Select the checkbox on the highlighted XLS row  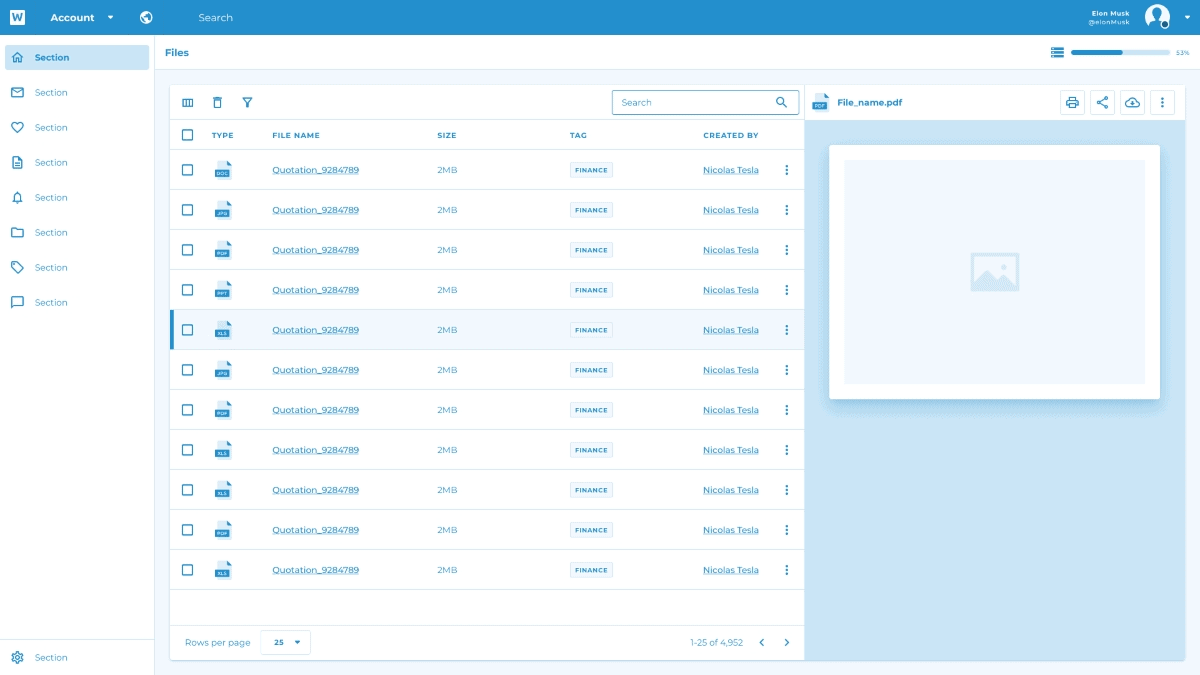tap(187, 330)
